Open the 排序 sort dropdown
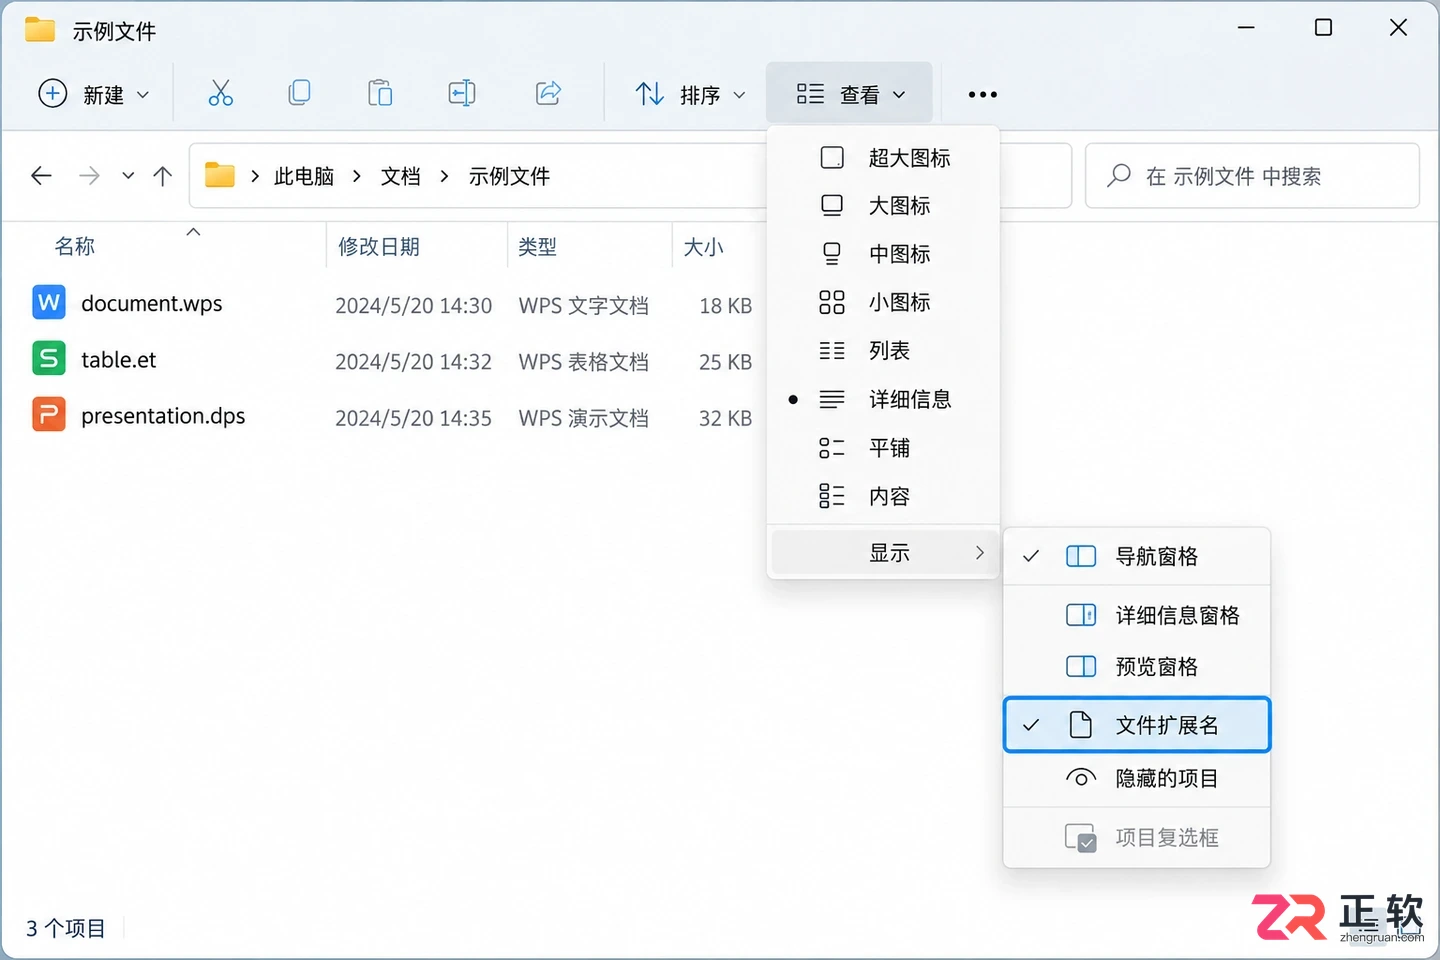Image resolution: width=1440 pixels, height=960 pixels. [690, 94]
